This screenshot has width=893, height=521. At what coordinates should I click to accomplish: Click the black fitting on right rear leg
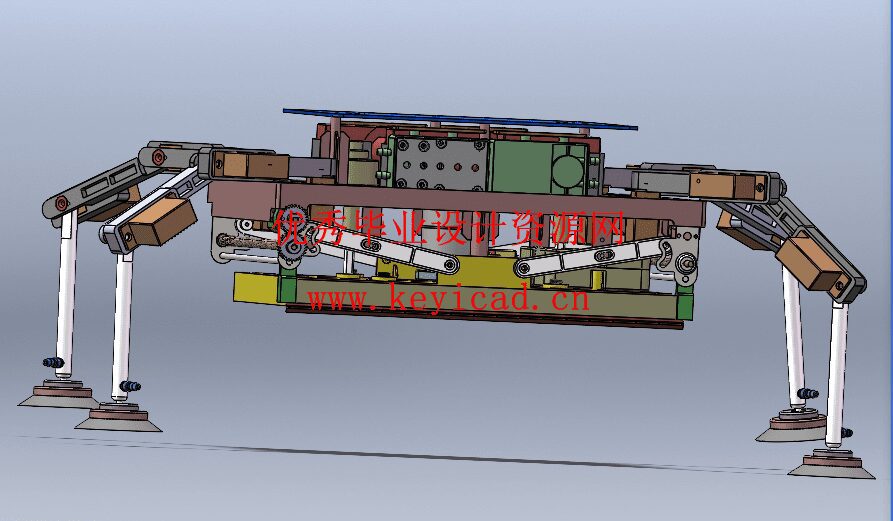pos(808,393)
